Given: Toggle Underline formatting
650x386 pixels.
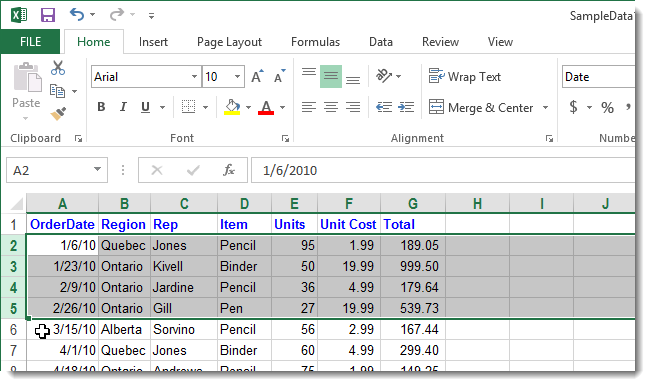Looking at the screenshot, I should tap(145, 107).
